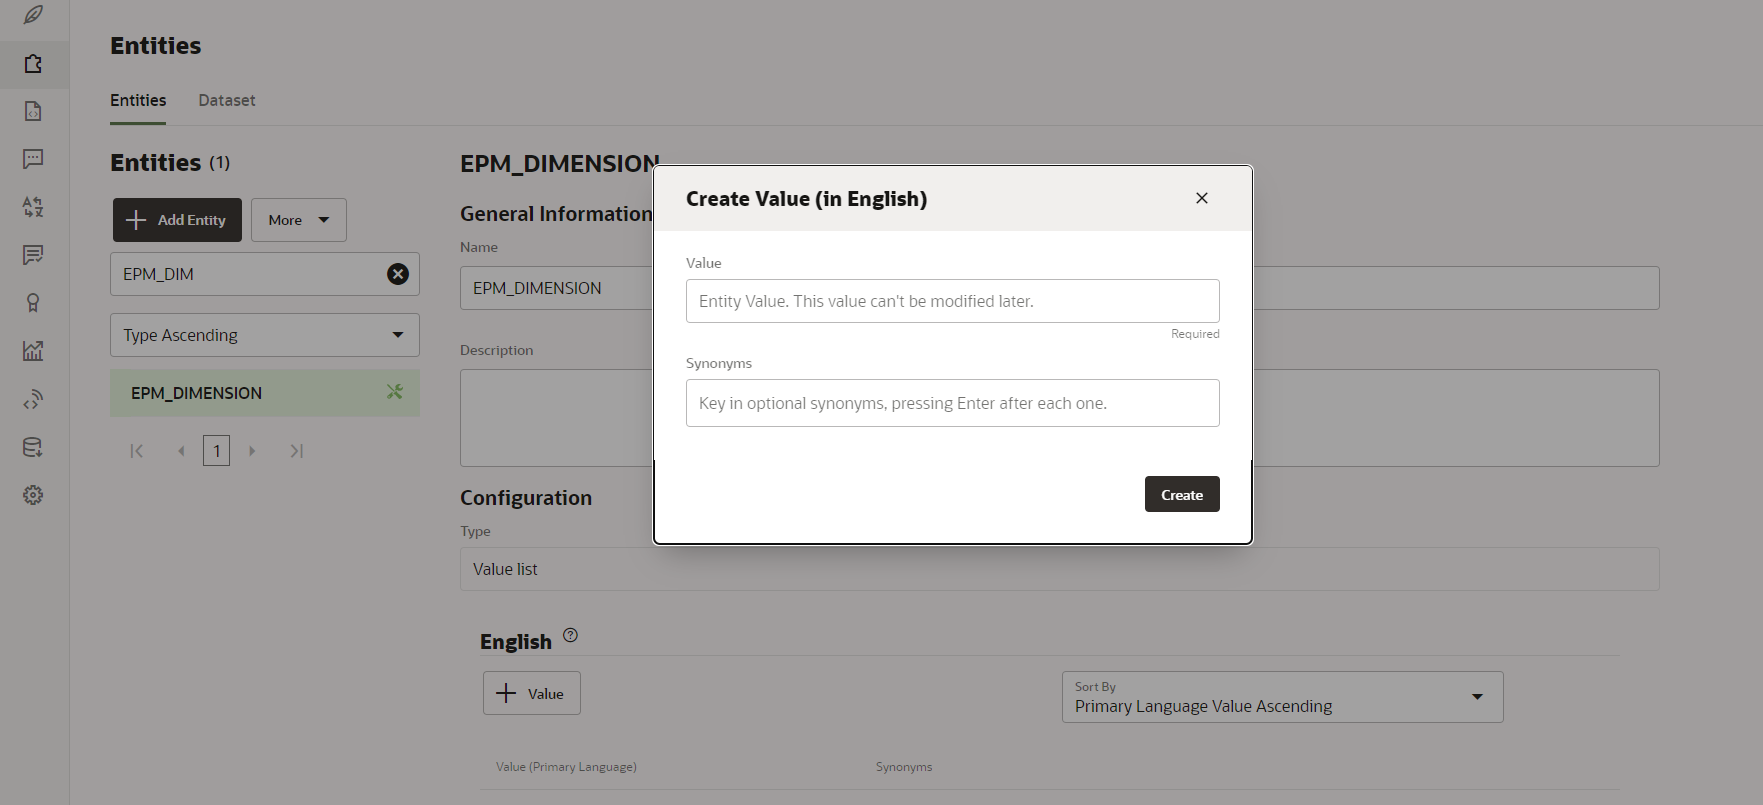Open the Sort By Primary Language dropdown
Viewport: 1763px width, 805px height.
pos(1282,697)
